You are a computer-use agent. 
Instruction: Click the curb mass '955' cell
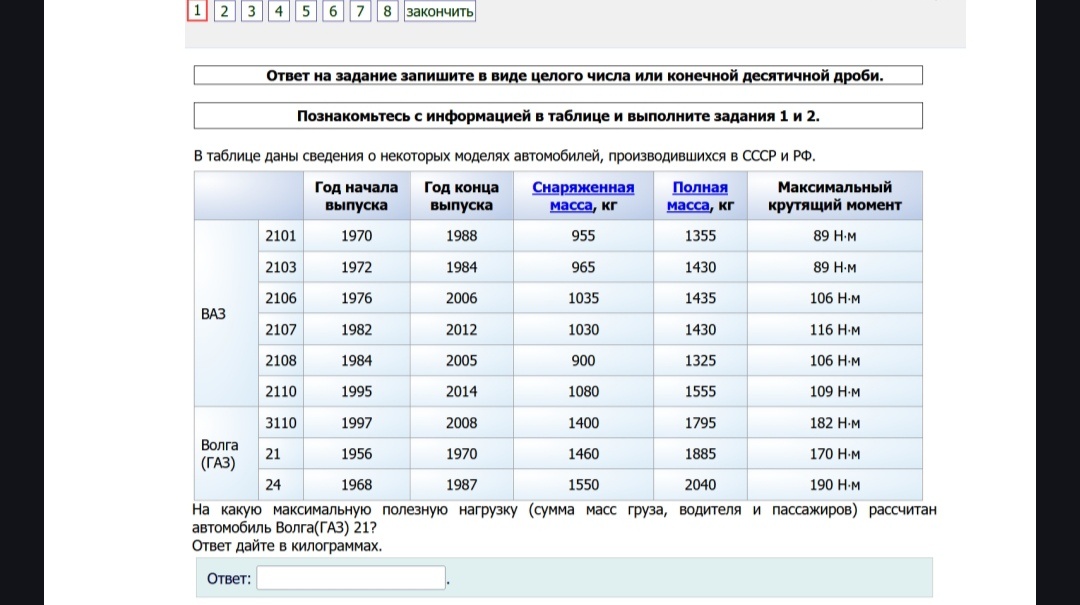pos(583,236)
